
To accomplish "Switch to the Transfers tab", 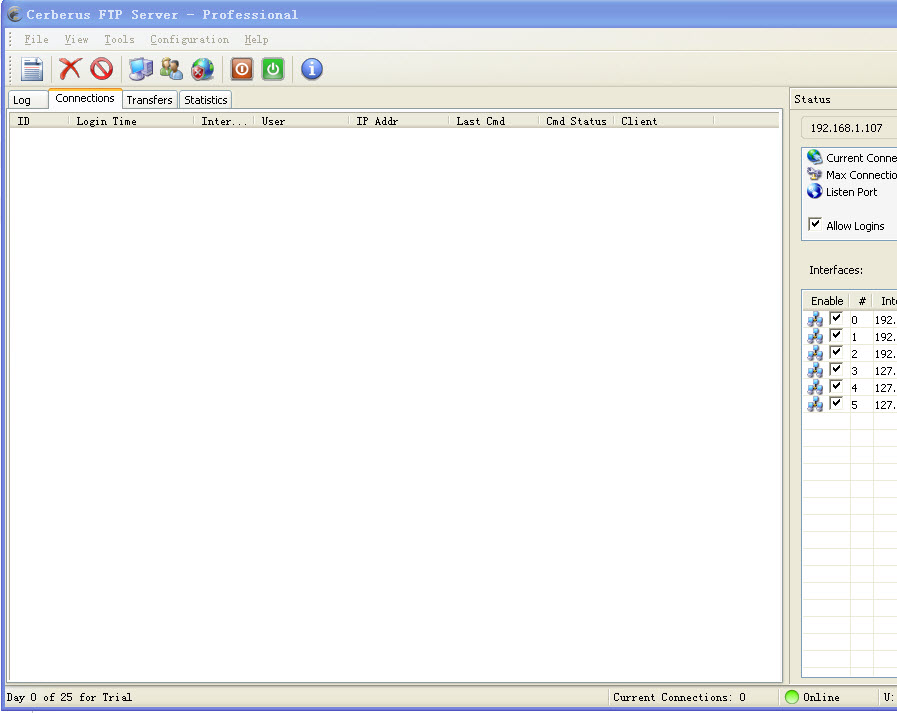I will [x=149, y=100].
